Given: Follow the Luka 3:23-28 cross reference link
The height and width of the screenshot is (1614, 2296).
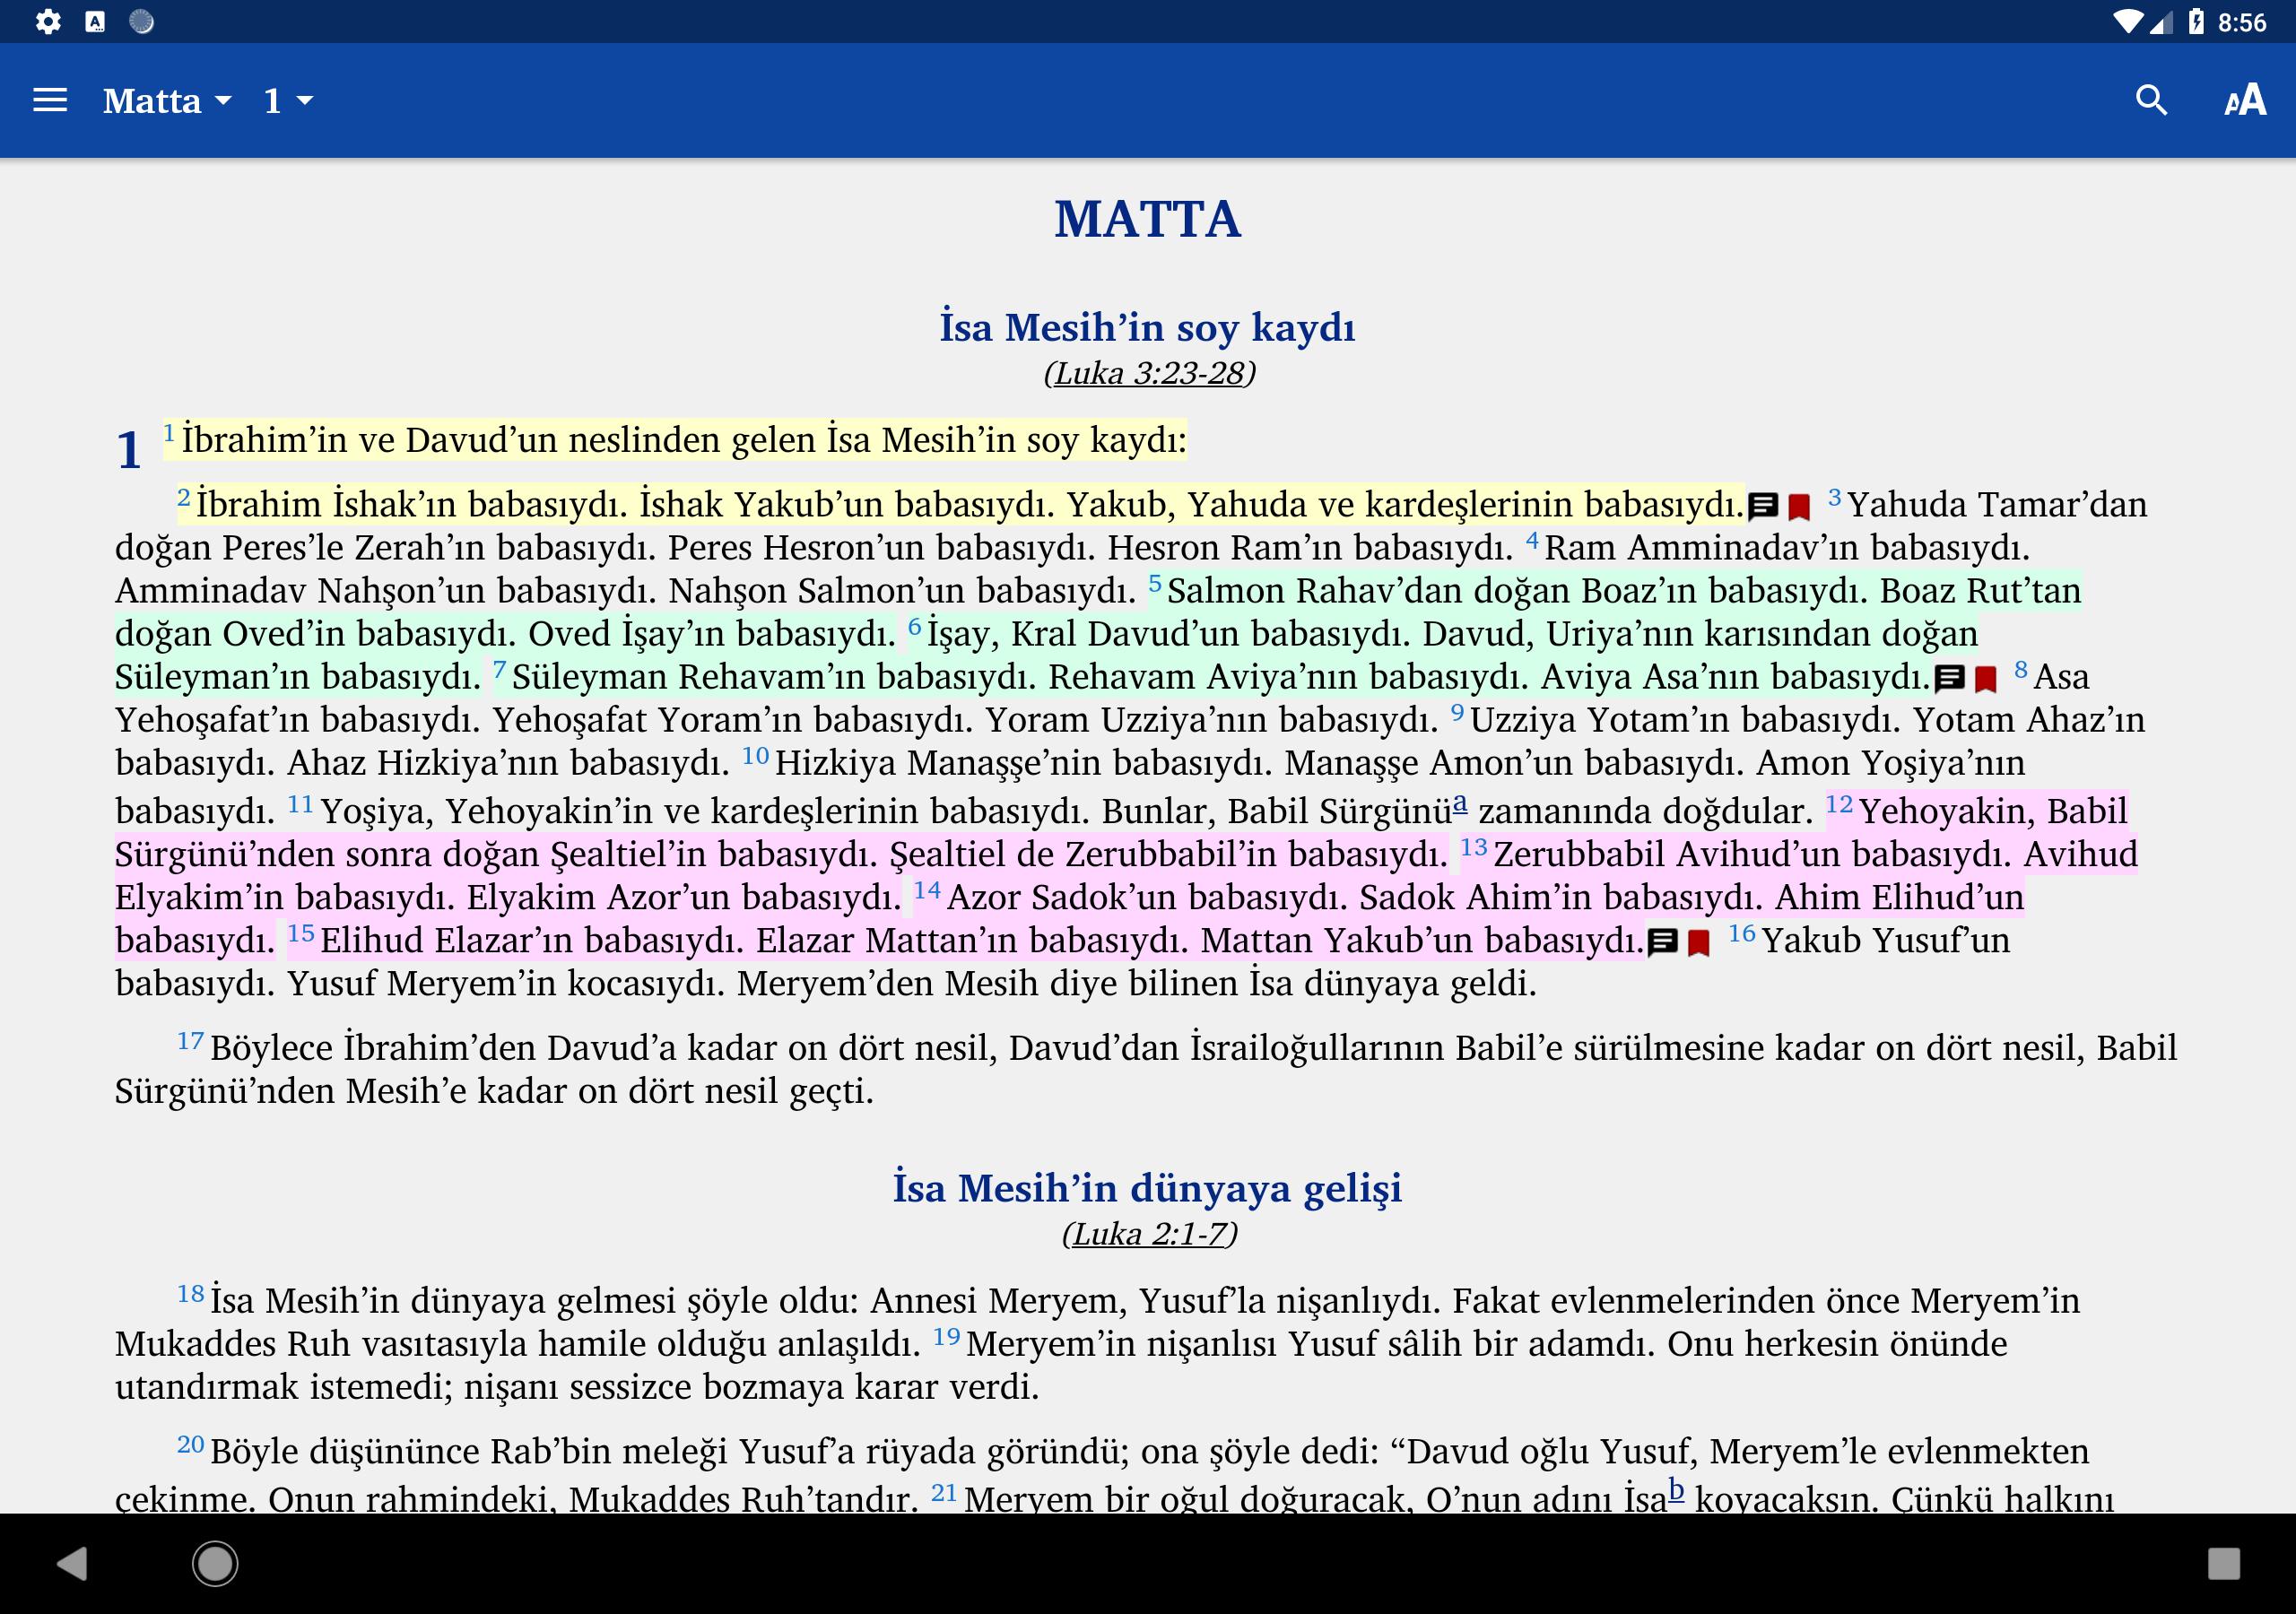Looking at the screenshot, I should pyautogui.click(x=1149, y=373).
